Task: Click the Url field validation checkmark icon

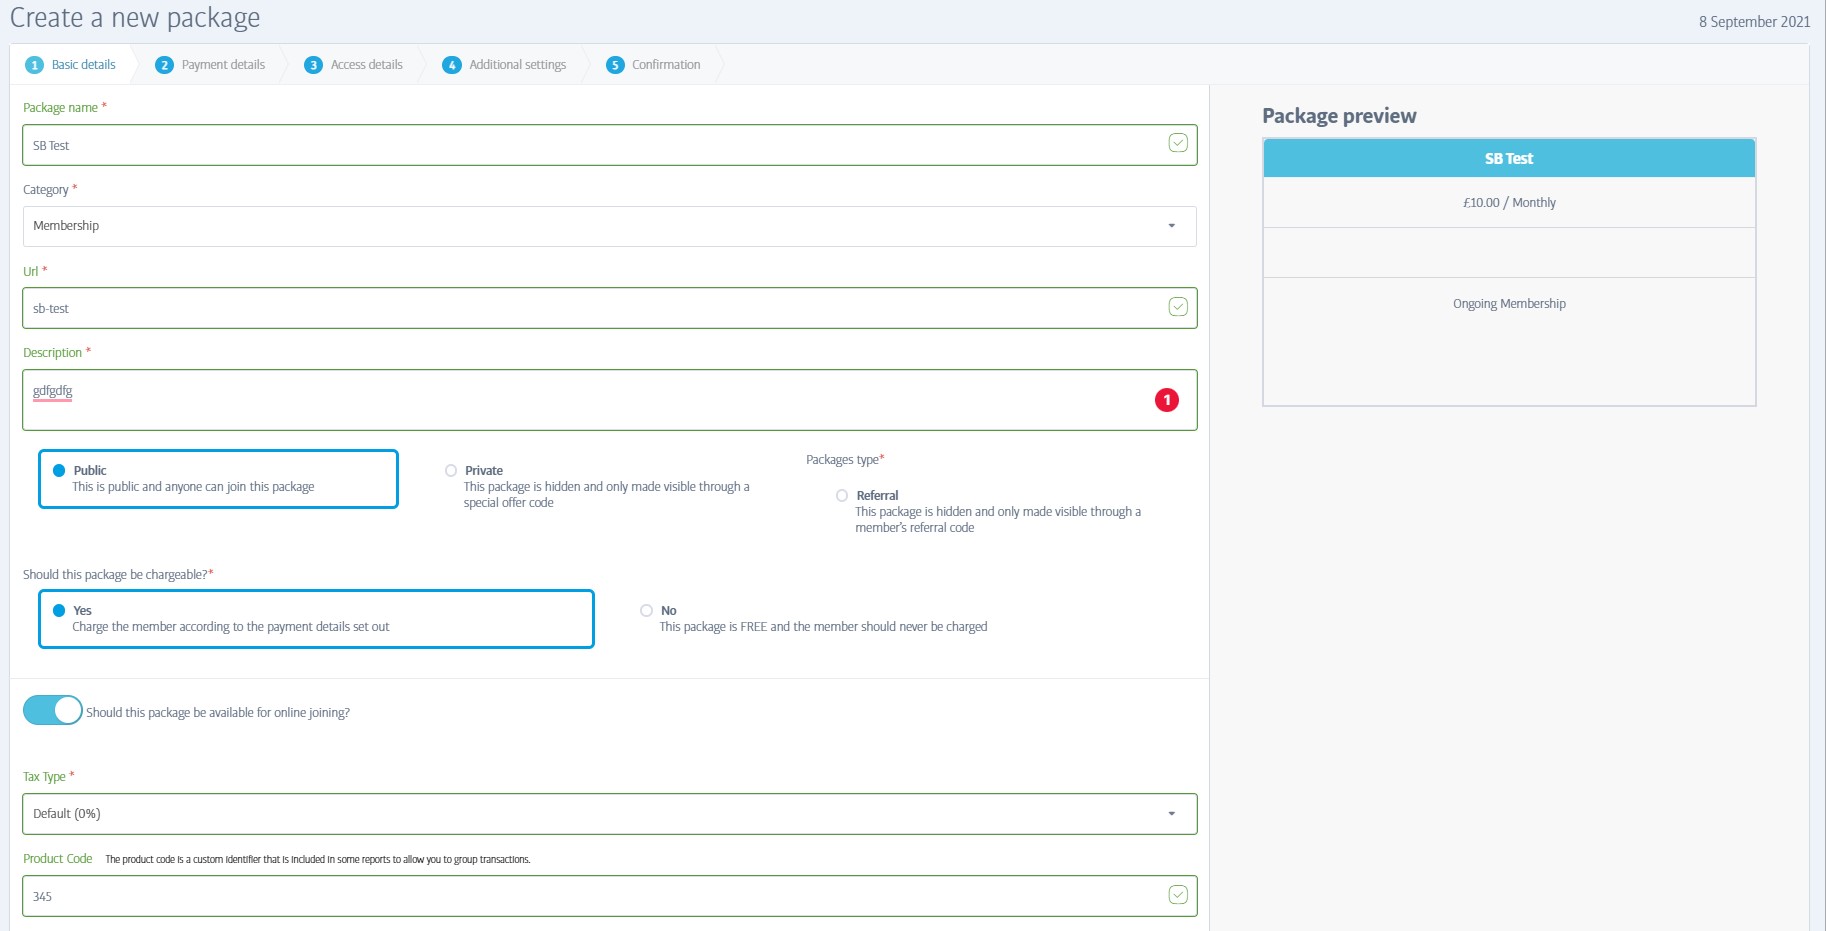Action: pos(1178,306)
